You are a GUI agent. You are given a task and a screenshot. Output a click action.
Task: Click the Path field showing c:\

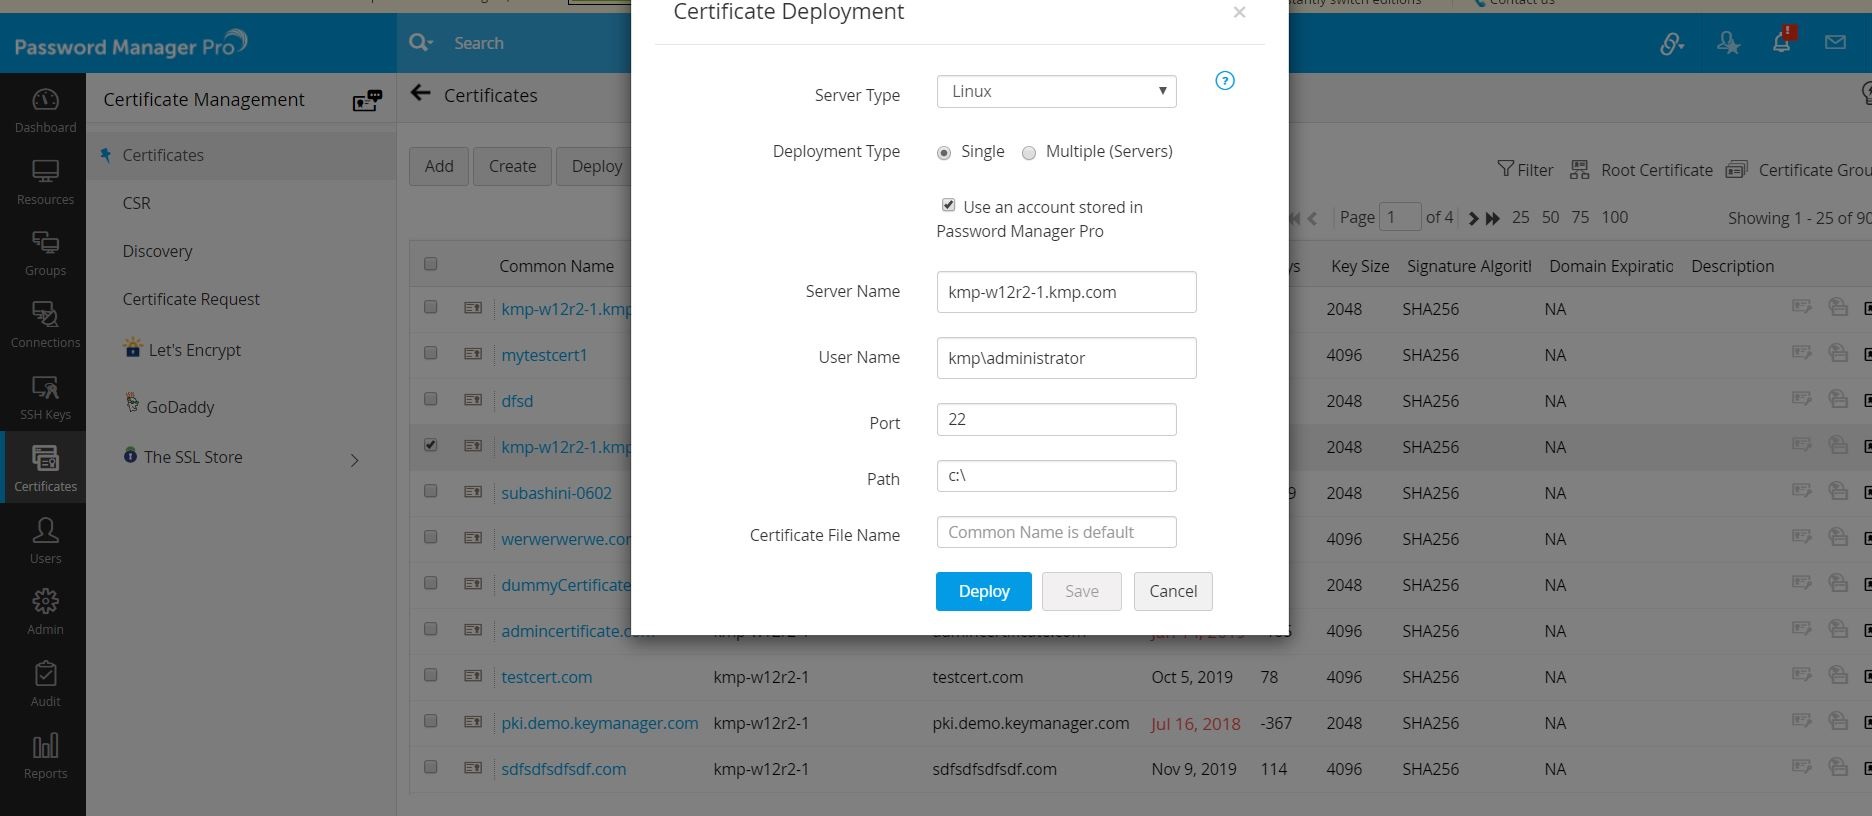(1057, 476)
